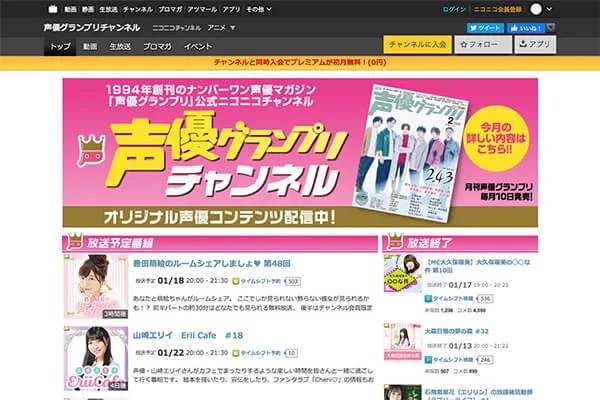Click the Facebook いいね! button
The image size is (600, 400).
526,28
